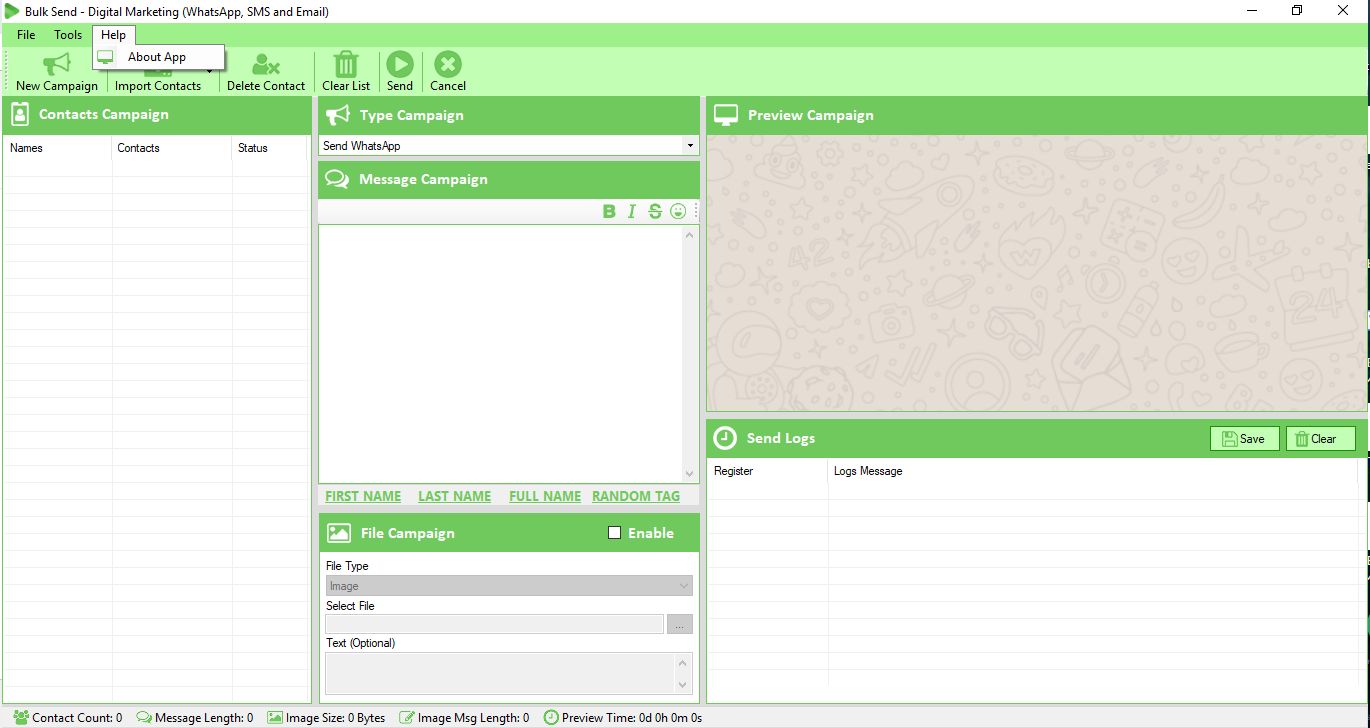
Task: Apply italic formatting to the message
Action: (x=632, y=211)
